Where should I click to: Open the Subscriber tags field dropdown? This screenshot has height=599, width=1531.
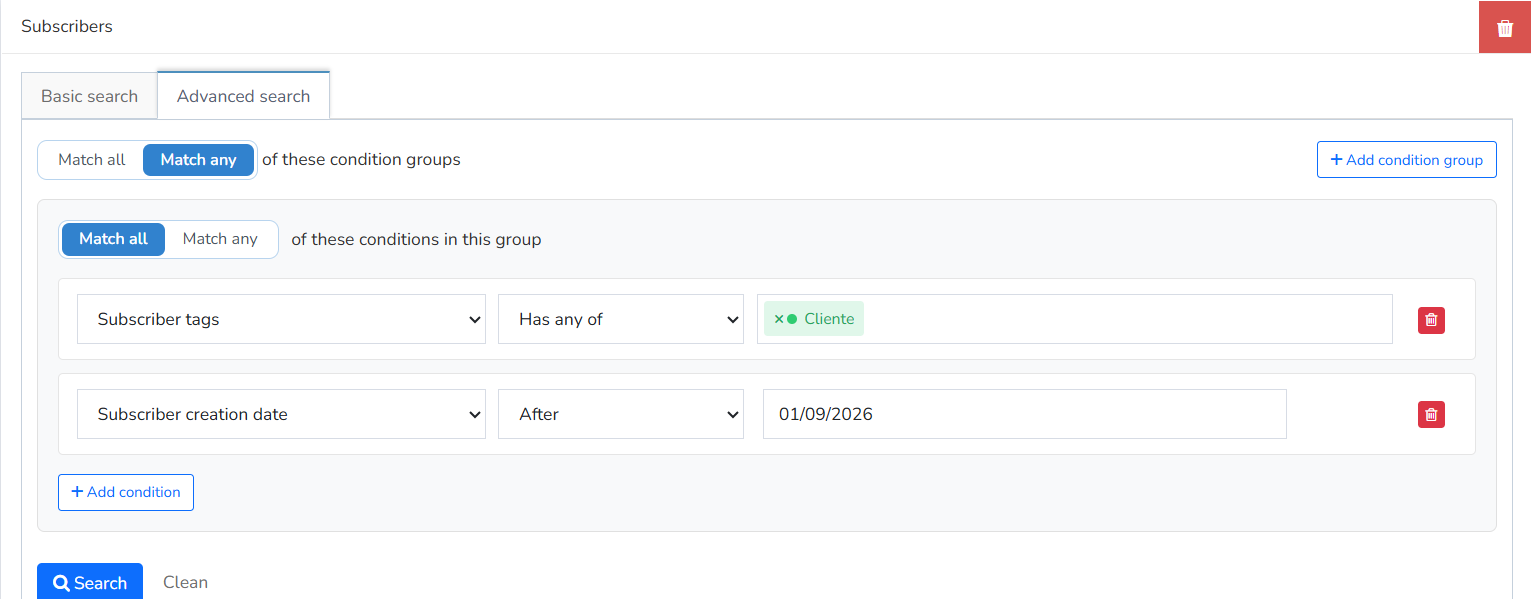[x=281, y=319]
